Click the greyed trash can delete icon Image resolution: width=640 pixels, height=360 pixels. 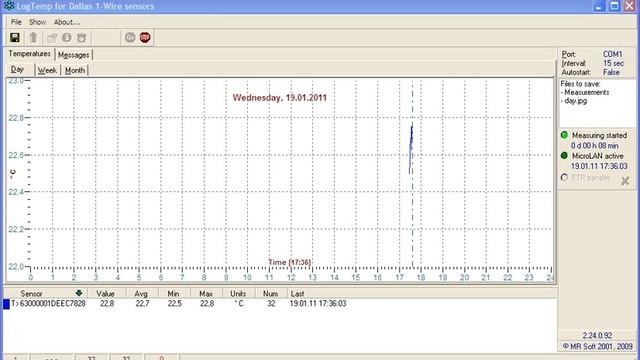(33, 38)
